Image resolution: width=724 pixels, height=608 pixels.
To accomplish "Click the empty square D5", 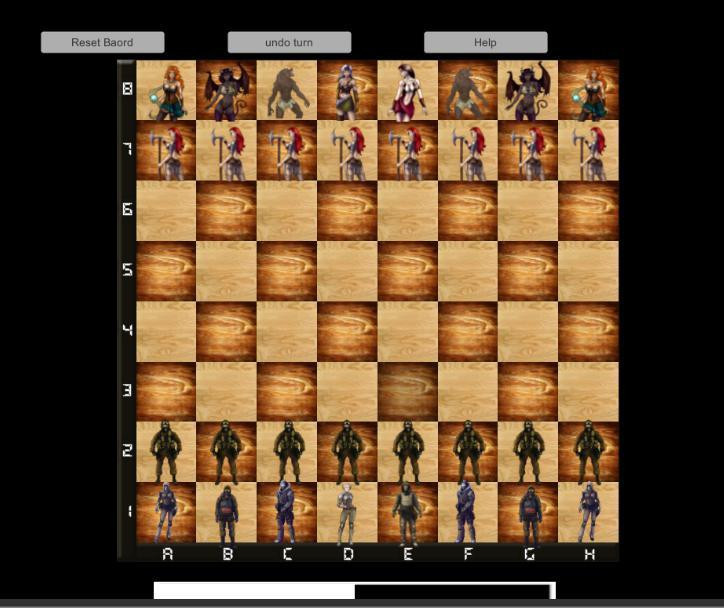I will [x=347, y=271].
